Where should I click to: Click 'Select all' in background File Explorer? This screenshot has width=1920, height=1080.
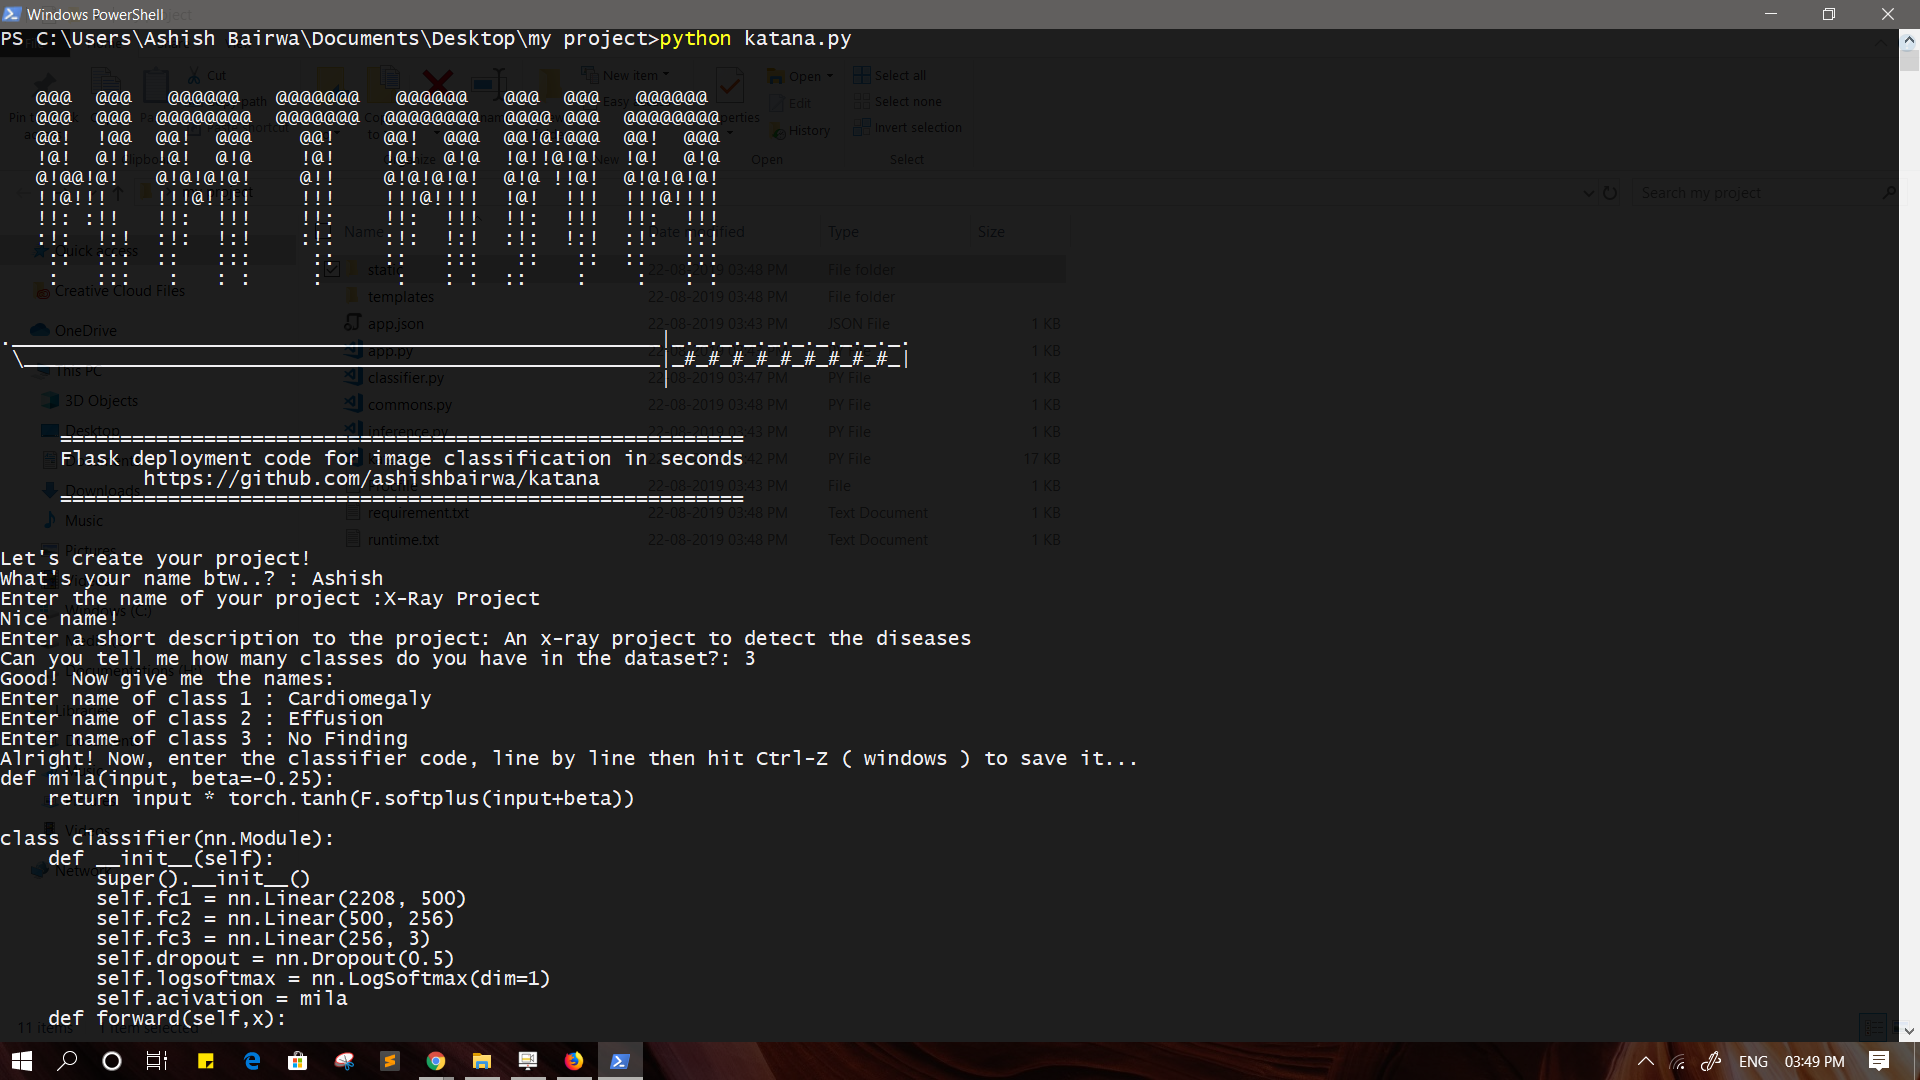click(890, 76)
